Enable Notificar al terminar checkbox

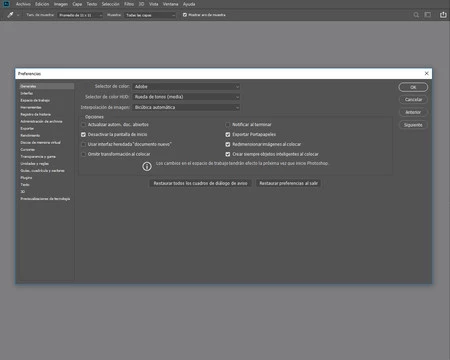(x=228, y=125)
